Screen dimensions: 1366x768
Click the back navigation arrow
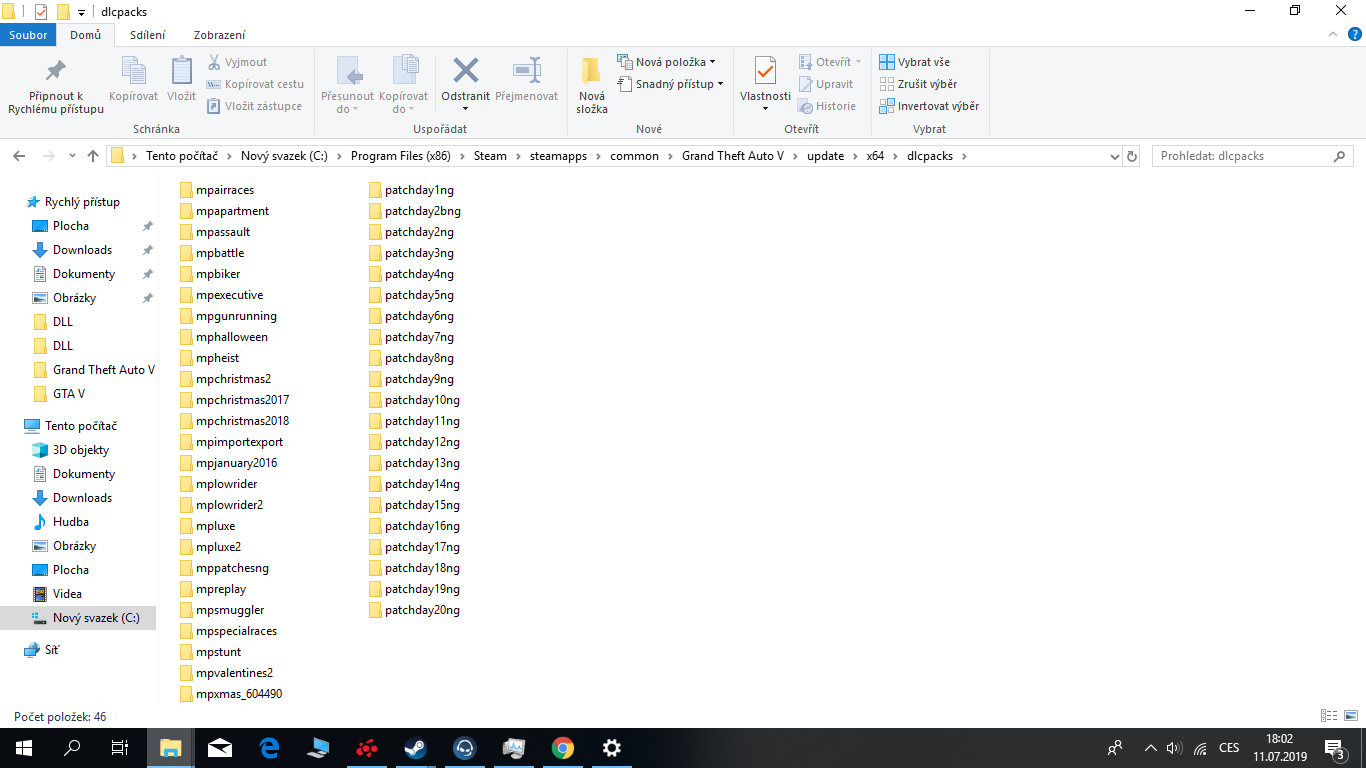coord(19,156)
